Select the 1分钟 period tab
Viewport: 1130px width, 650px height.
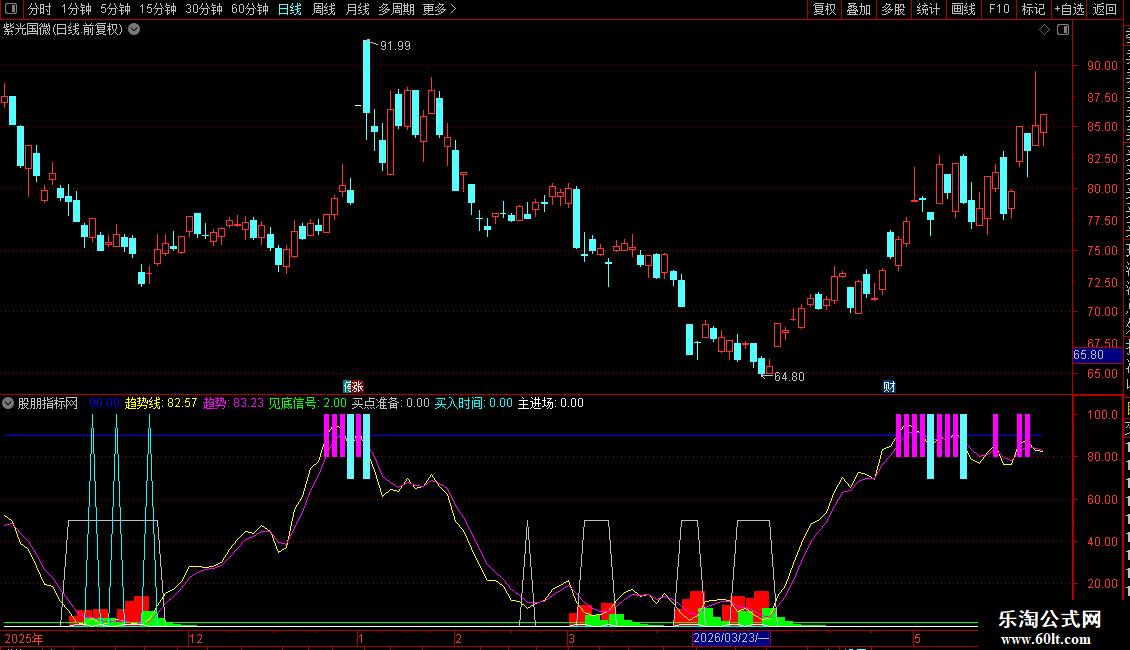[76, 9]
